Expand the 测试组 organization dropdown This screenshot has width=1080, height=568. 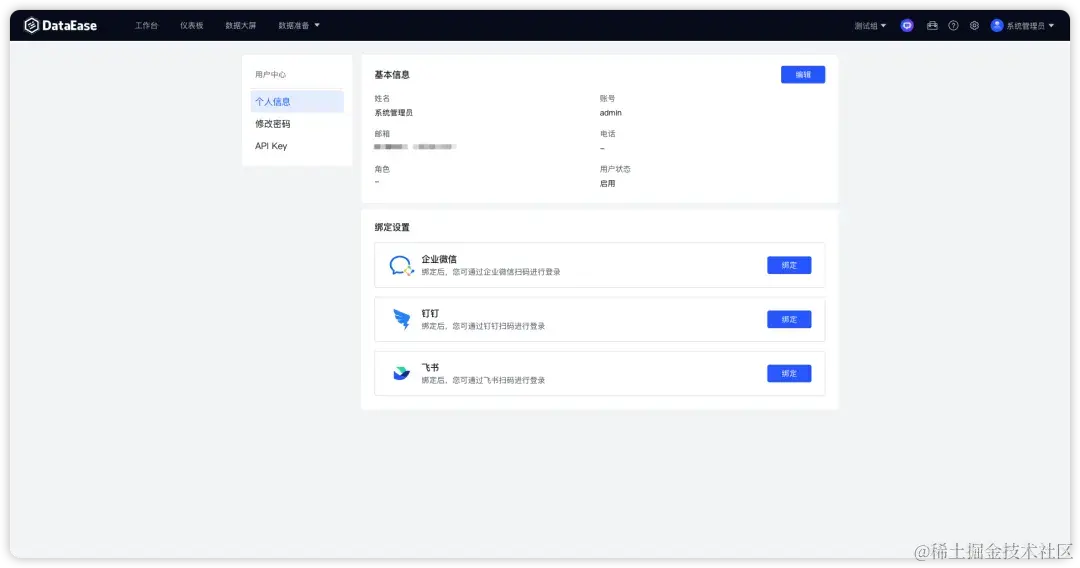click(871, 25)
